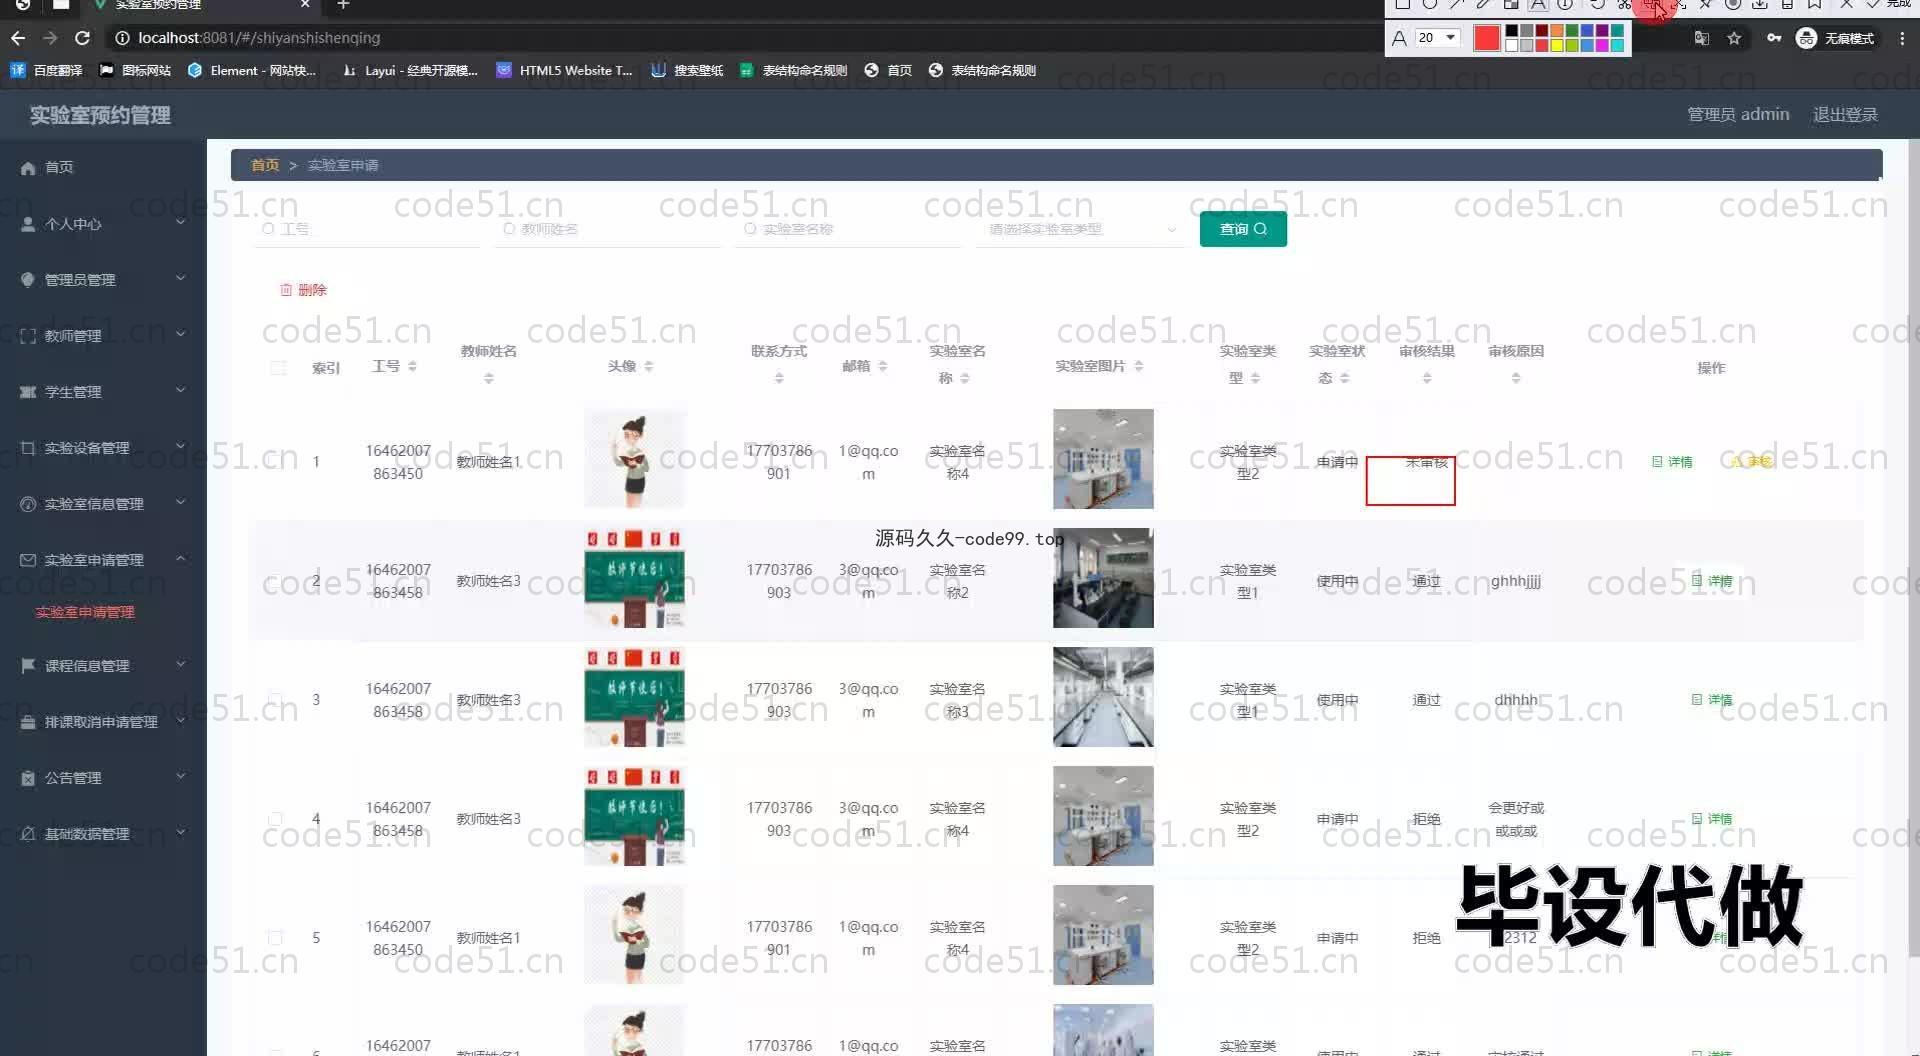Screen dimensions: 1920x1056
Task: Open 基础数据管理 menu
Action: pos(87,834)
